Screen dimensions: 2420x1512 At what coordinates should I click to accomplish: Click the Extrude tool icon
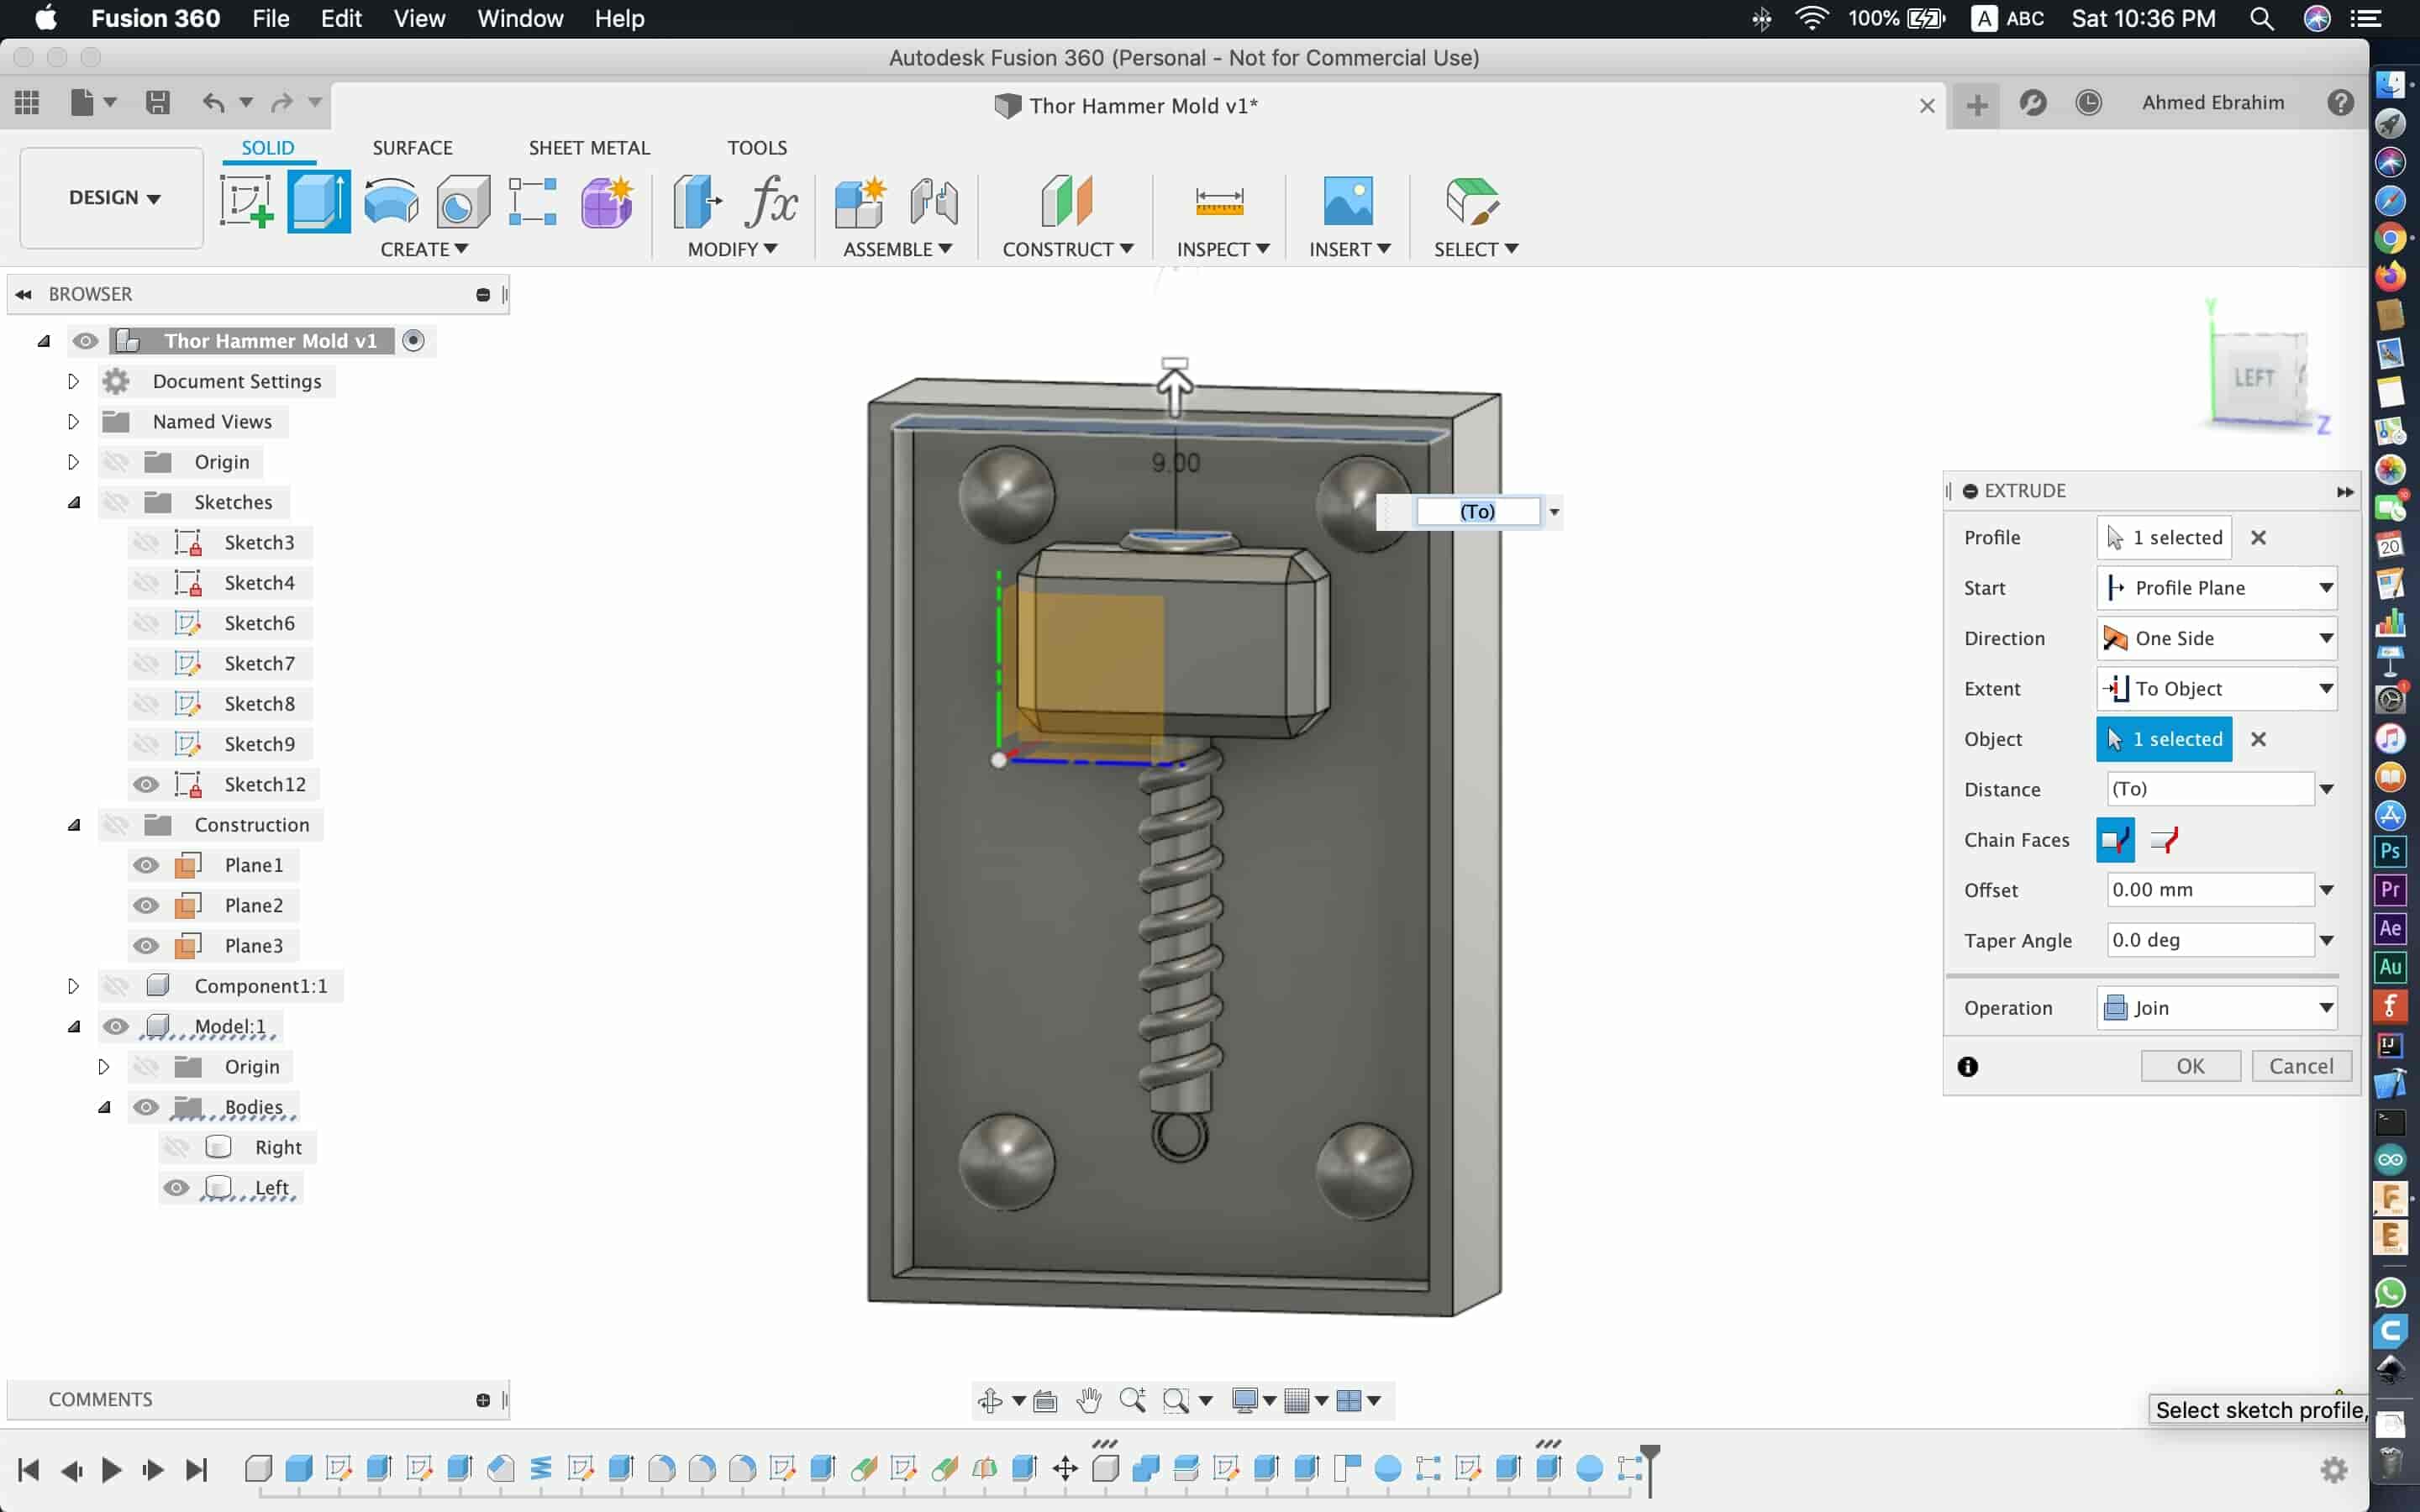[x=318, y=201]
